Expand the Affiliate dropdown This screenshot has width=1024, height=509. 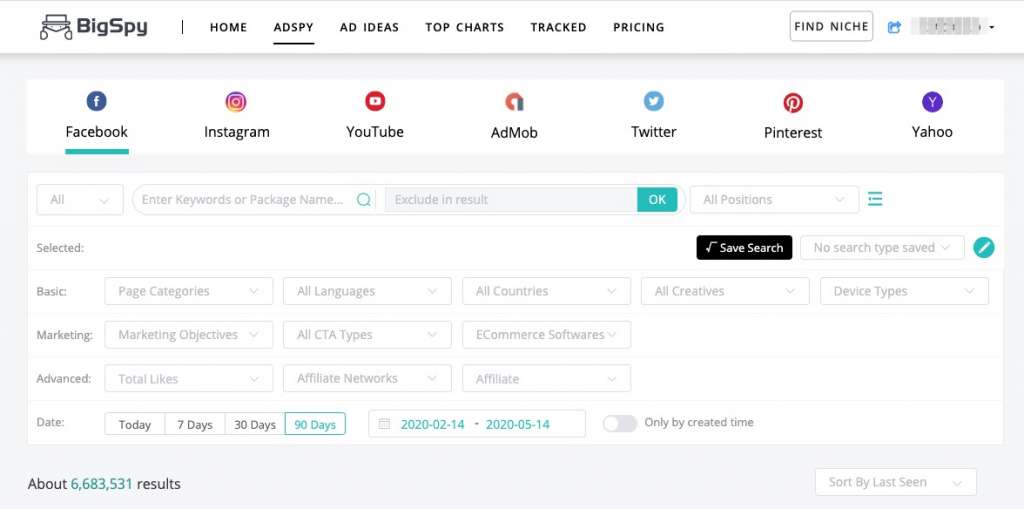coord(547,378)
